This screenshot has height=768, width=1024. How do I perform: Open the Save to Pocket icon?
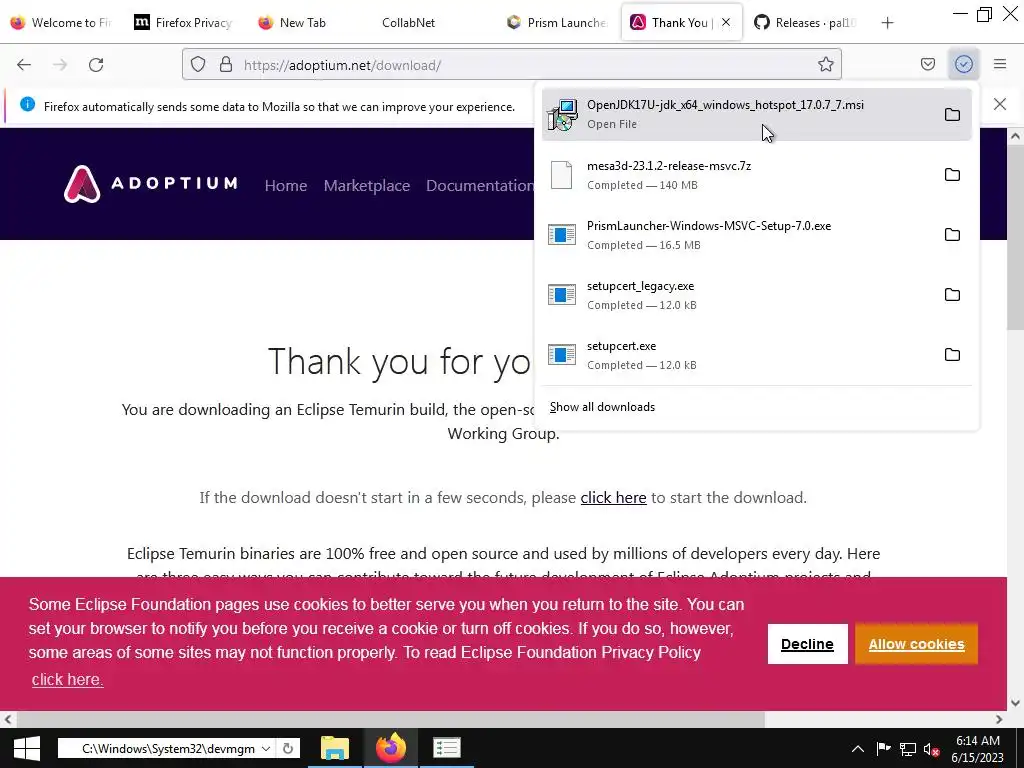928,64
